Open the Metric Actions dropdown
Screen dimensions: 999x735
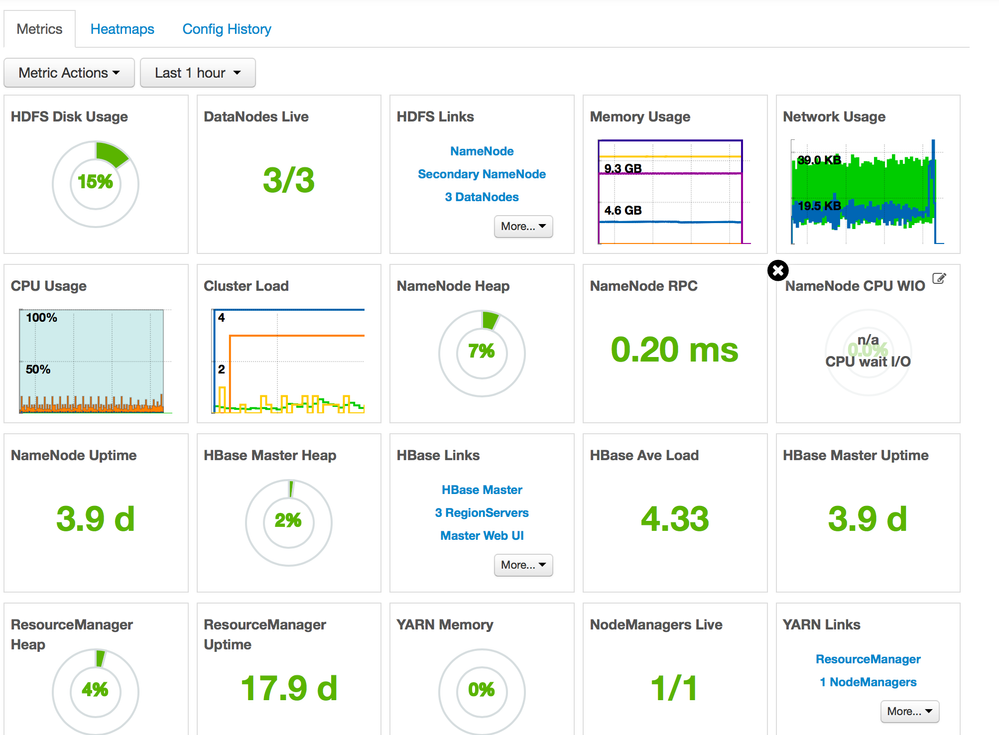(69, 73)
